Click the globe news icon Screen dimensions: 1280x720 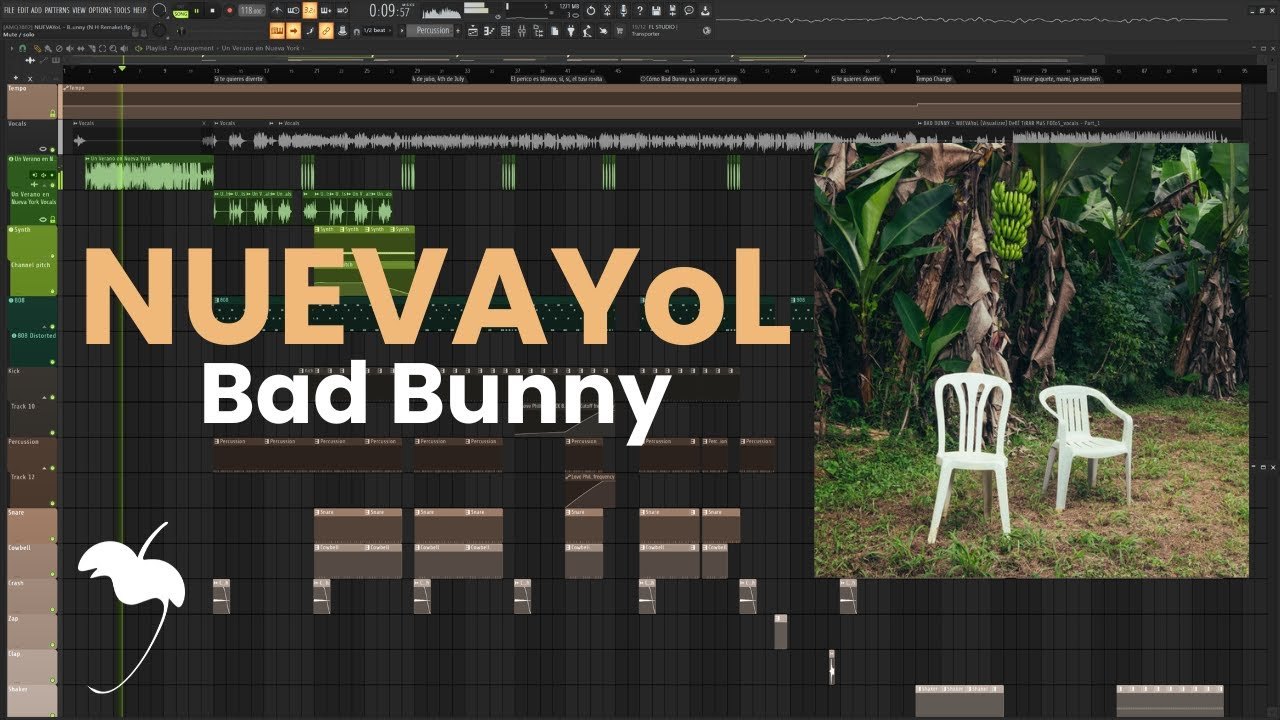pyautogui.click(x=706, y=30)
